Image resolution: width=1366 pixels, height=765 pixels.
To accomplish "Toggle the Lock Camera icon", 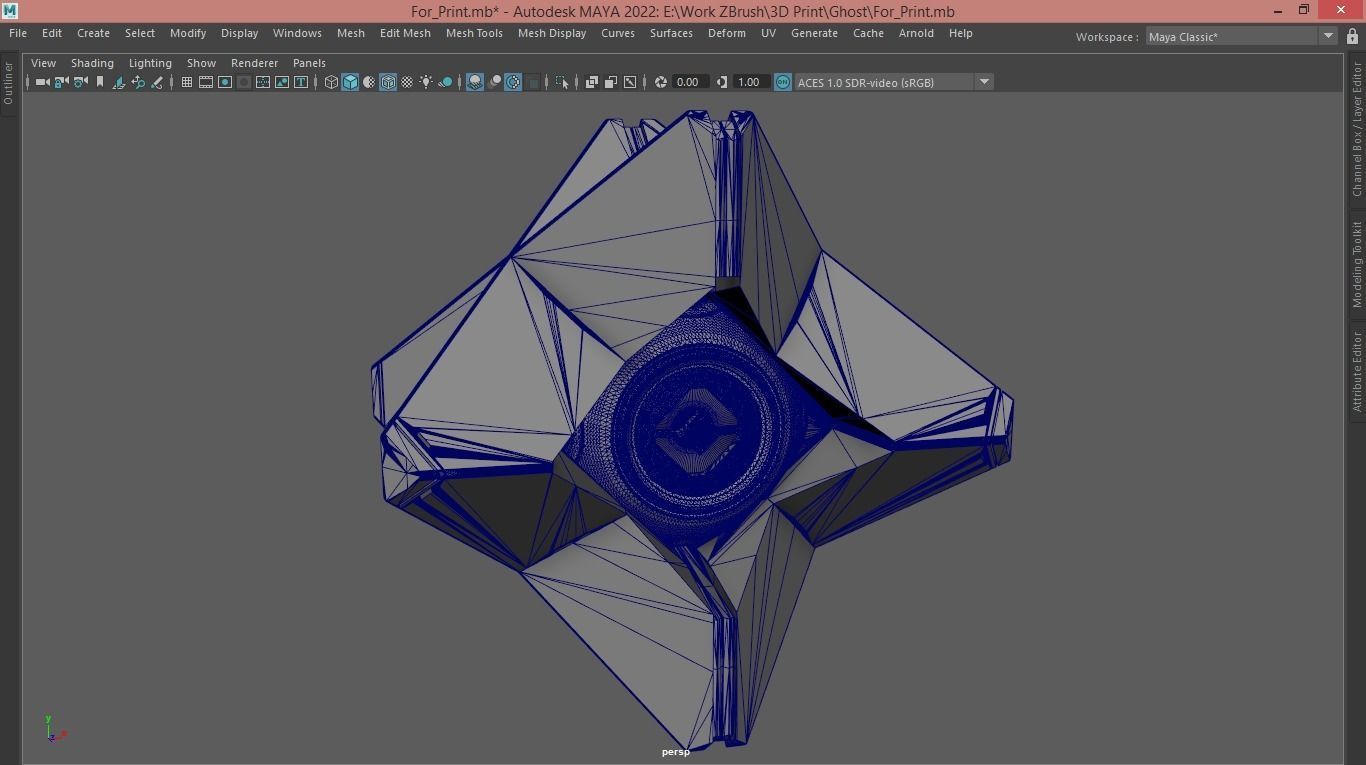I will [x=60, y=82].
